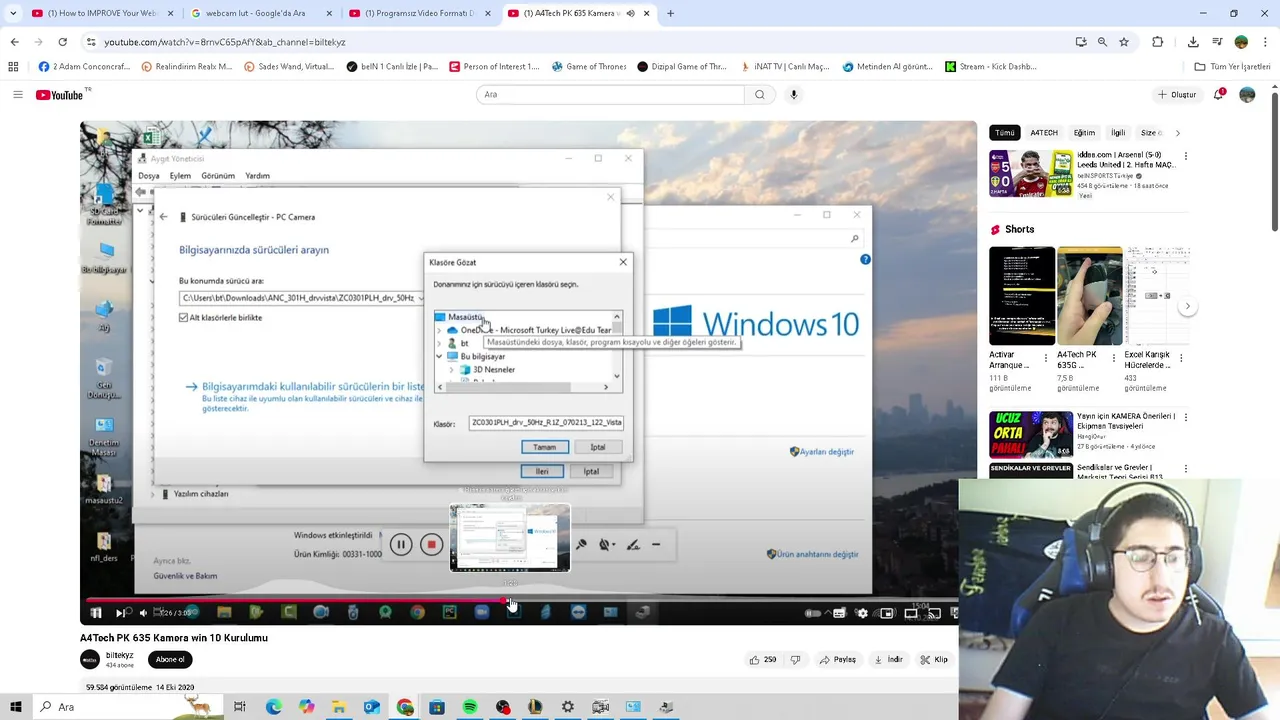Image resolution: width=1280 pixels, height=720 pixels.
Task: Start voice search with the microphone icon
Action: [794, 95]
